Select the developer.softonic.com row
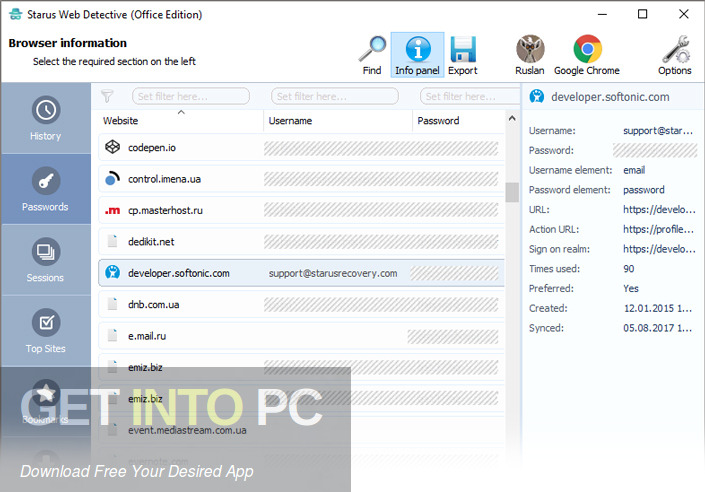This screenshot has width=705, height=492. click(x=301, y=273)
